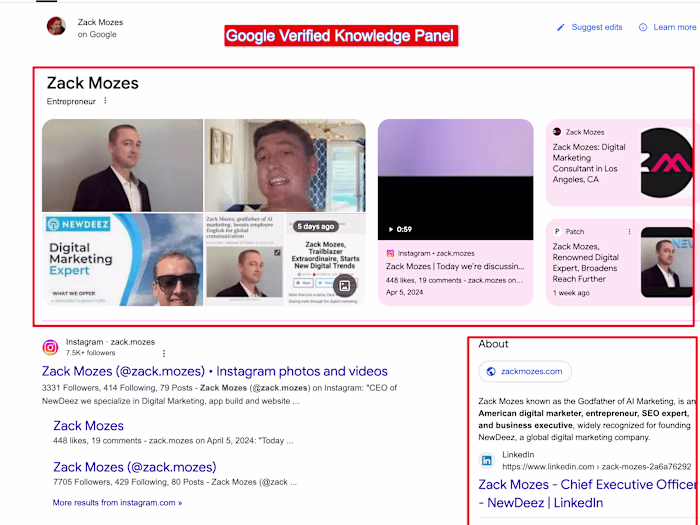700x525 pixels.
Task: Open the Learn more link
Action: point(675,27)
